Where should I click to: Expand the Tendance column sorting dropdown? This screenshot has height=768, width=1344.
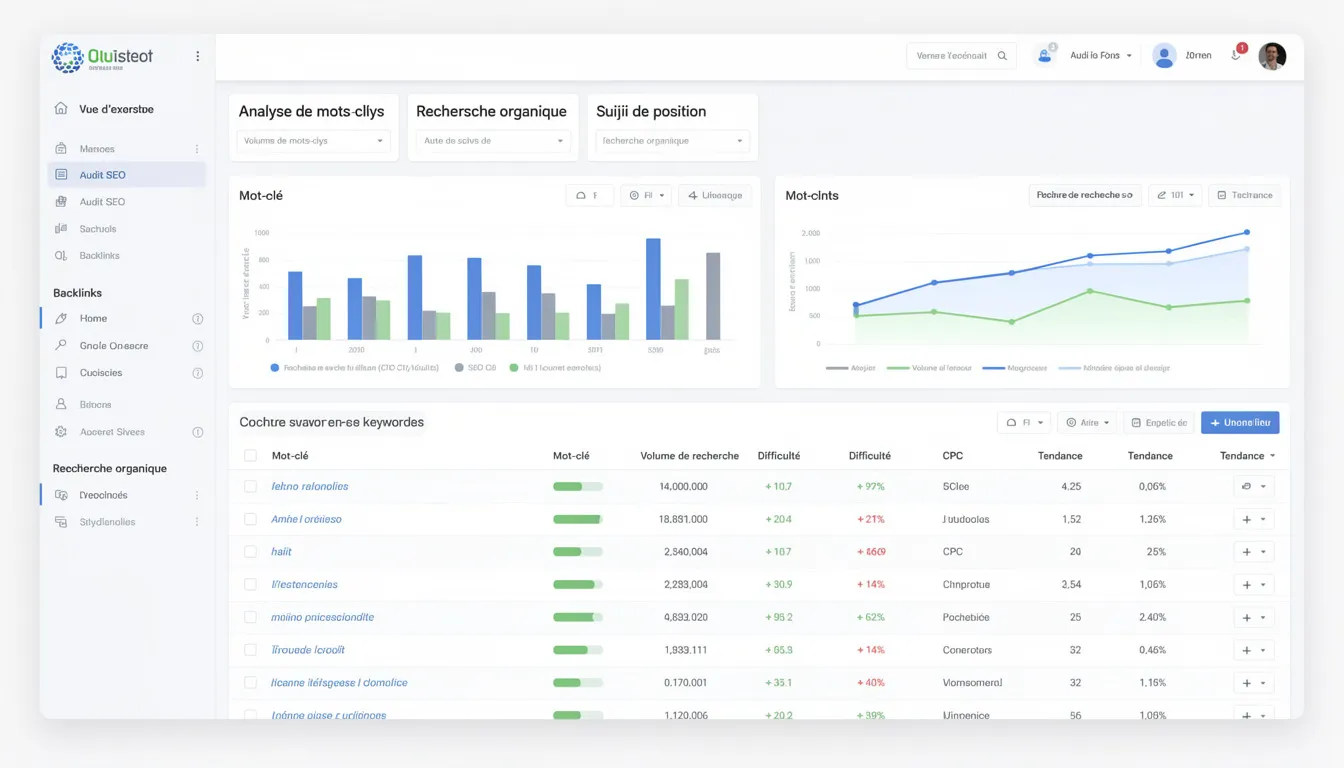[x=1246, y=455]
